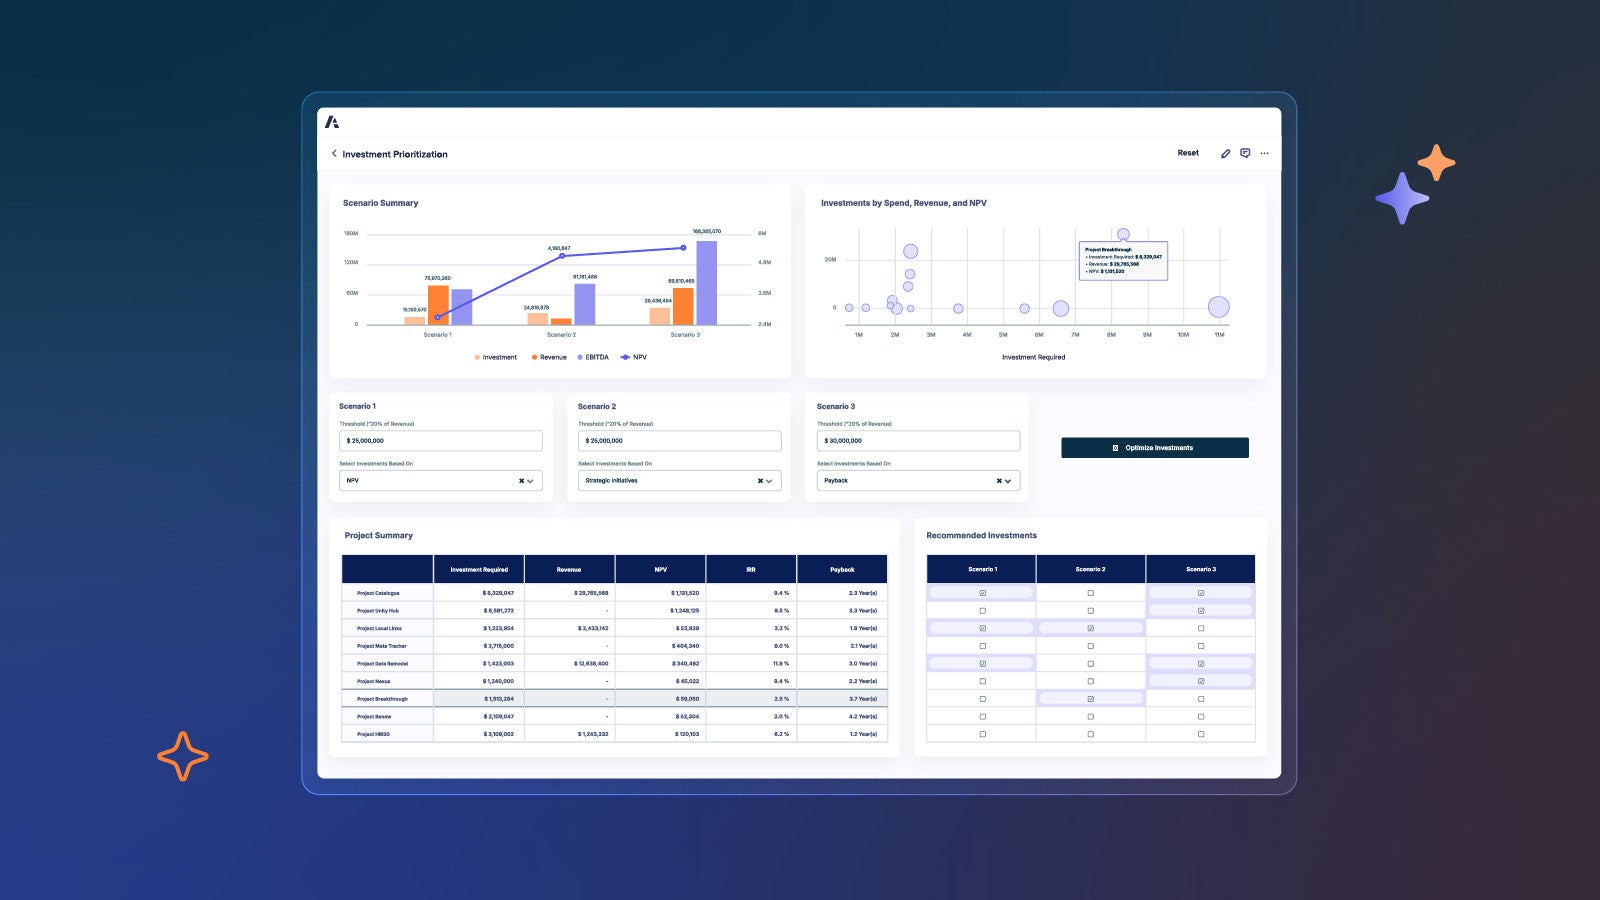Select the Project Catalogue row label
1600x900 pixels.
coord(378,593)
